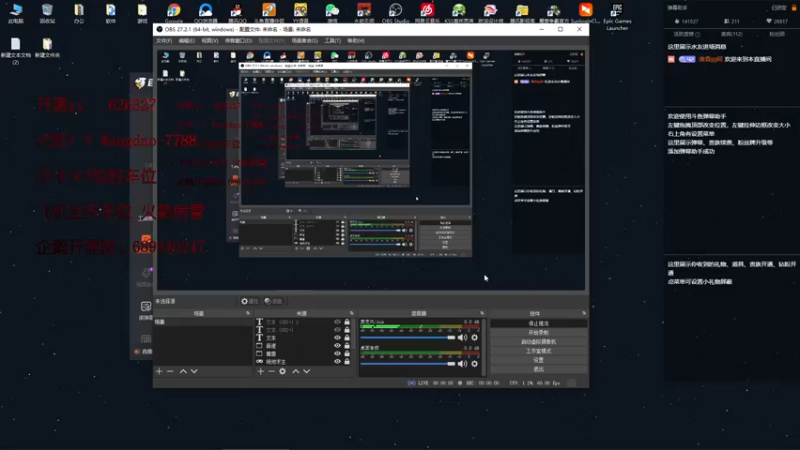Undock the 控件 panel via its header icon
Screen dimensions: 800x450
pyautogui.click(x=584, y=313)
